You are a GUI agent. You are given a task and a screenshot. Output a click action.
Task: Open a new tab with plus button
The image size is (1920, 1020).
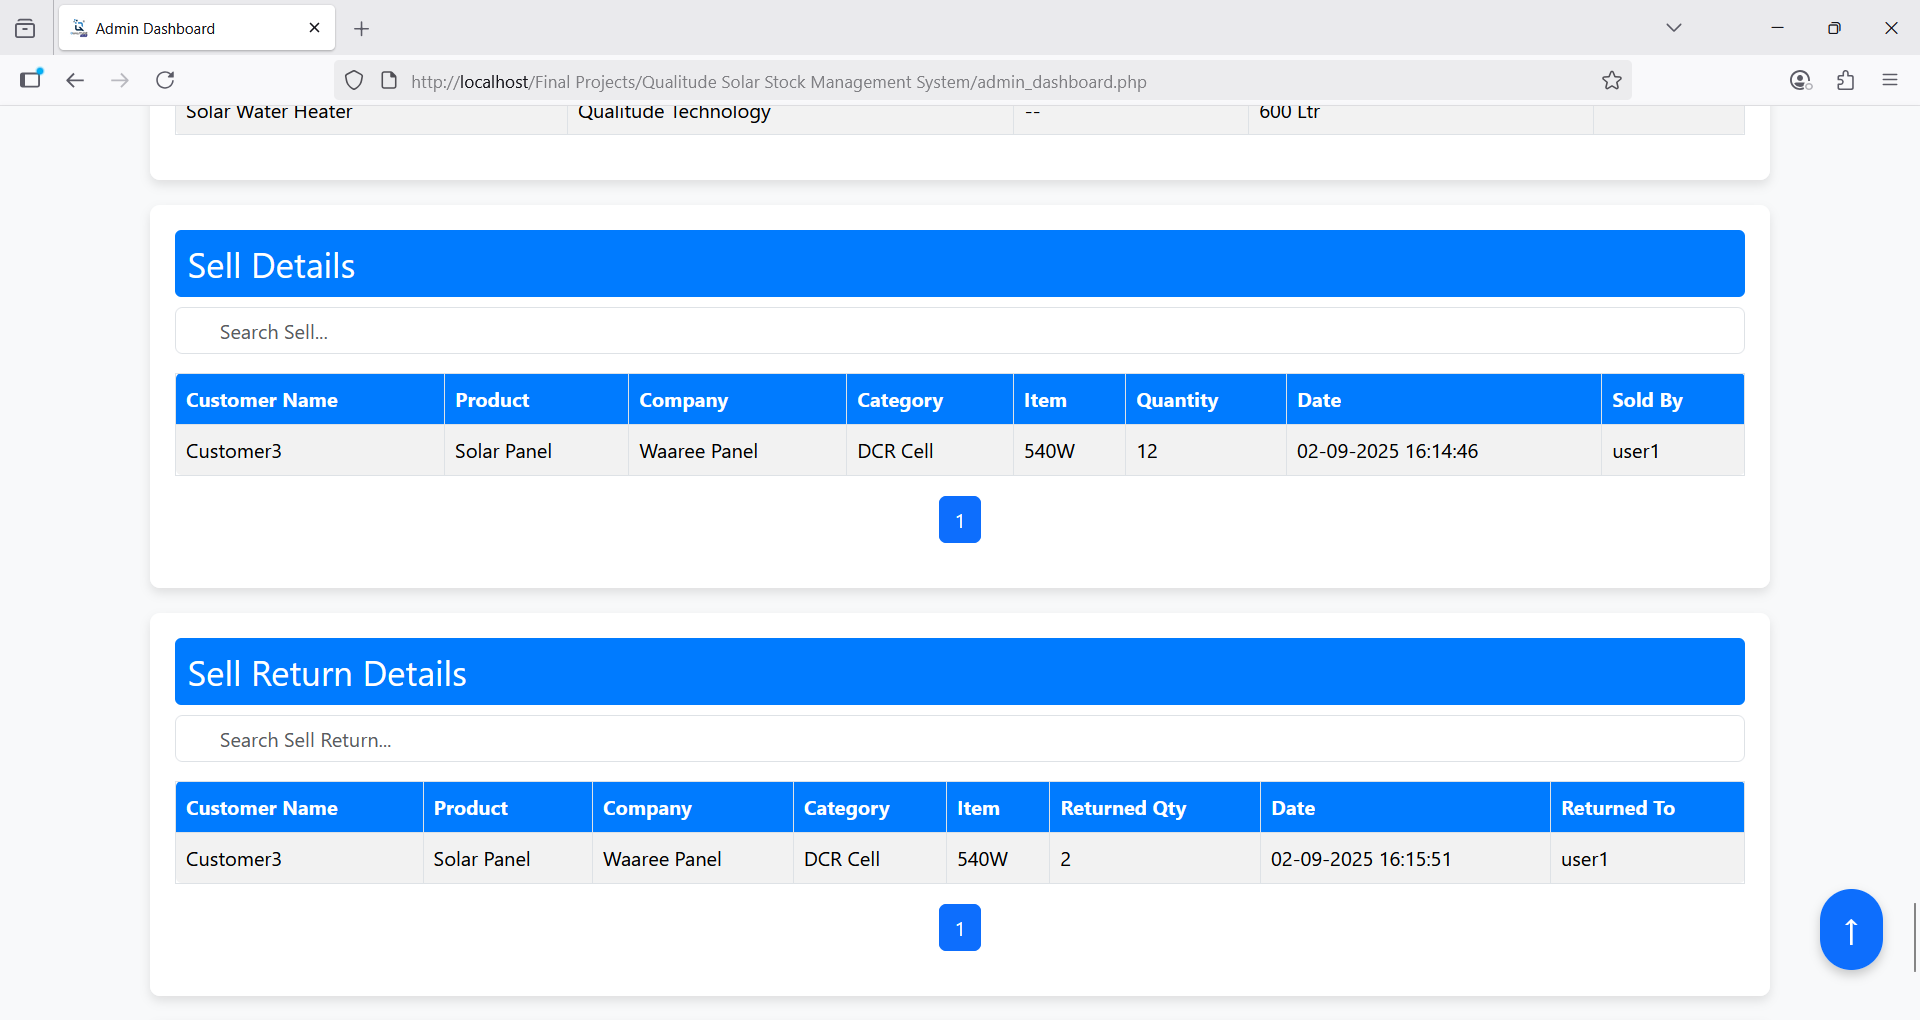click(362, 29)
